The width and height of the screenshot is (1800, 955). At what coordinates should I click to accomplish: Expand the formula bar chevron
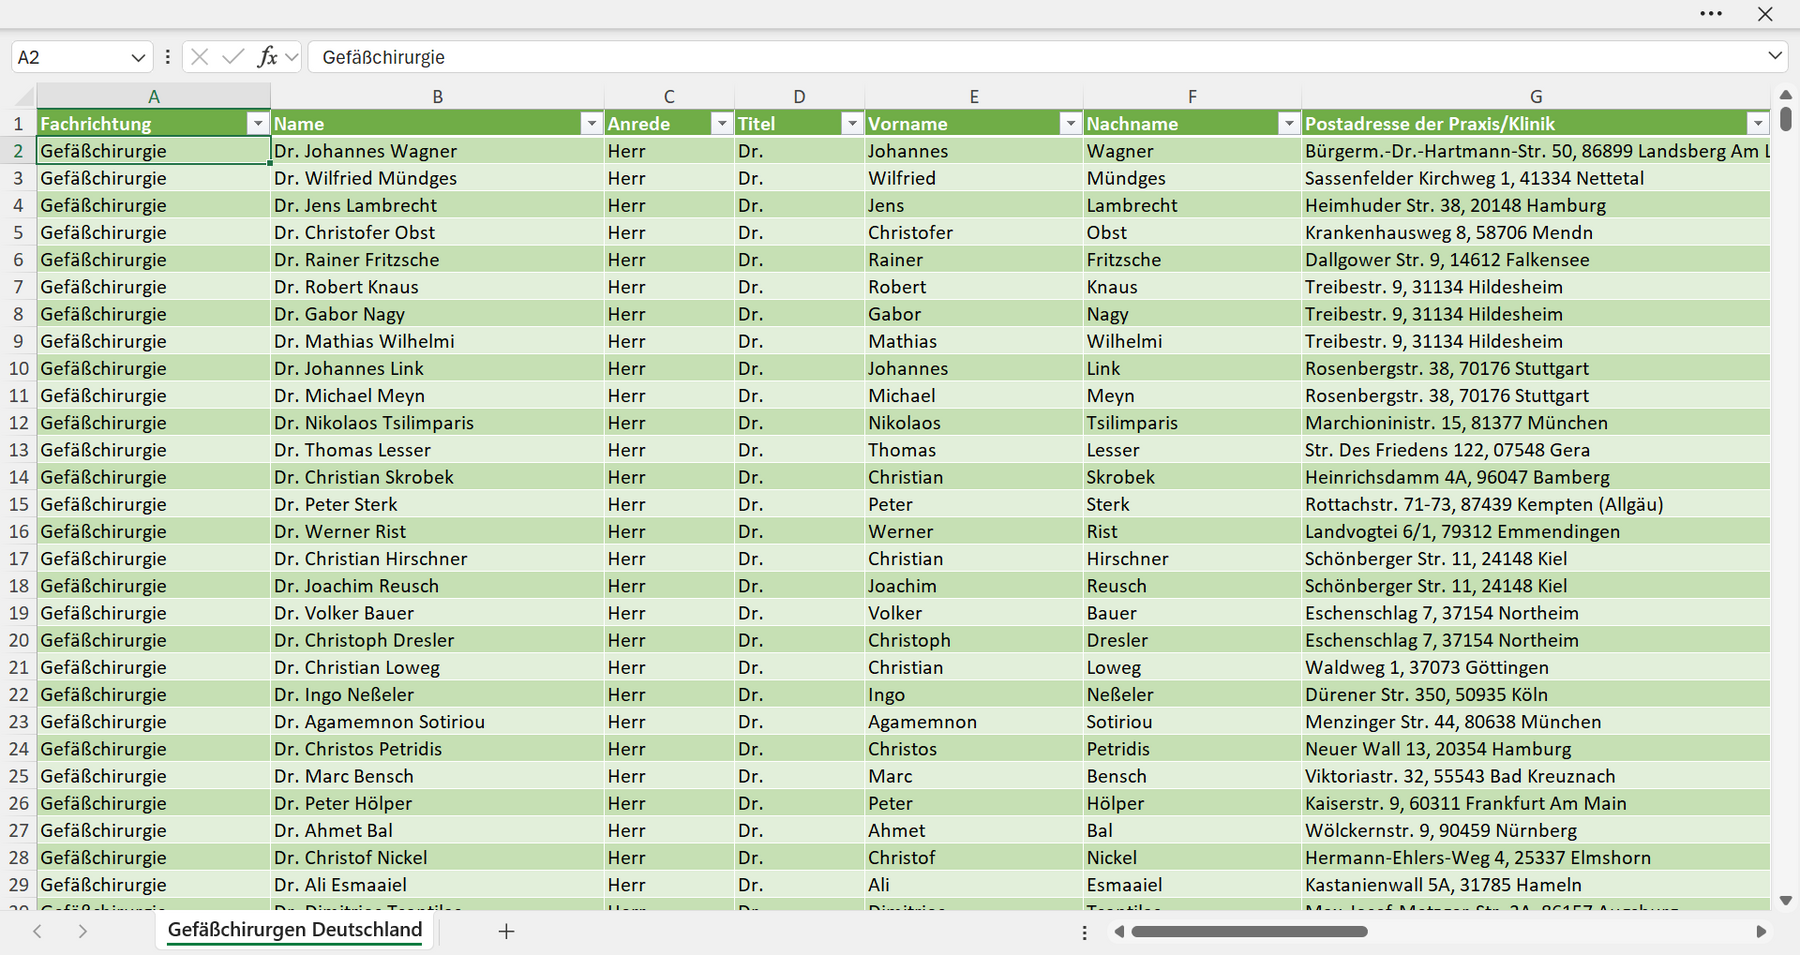click(1775, 56)
